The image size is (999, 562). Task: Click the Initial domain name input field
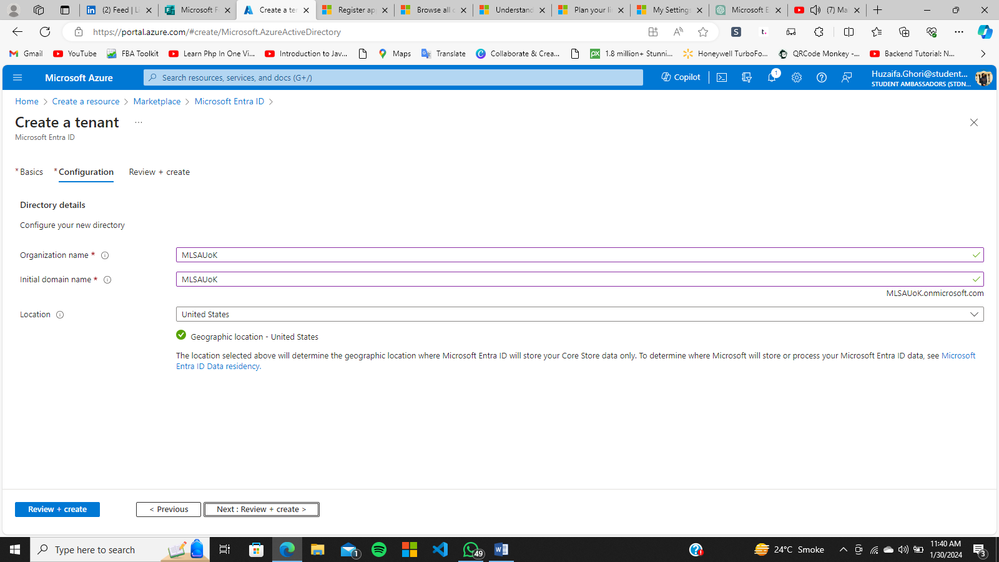pos(579,279)
